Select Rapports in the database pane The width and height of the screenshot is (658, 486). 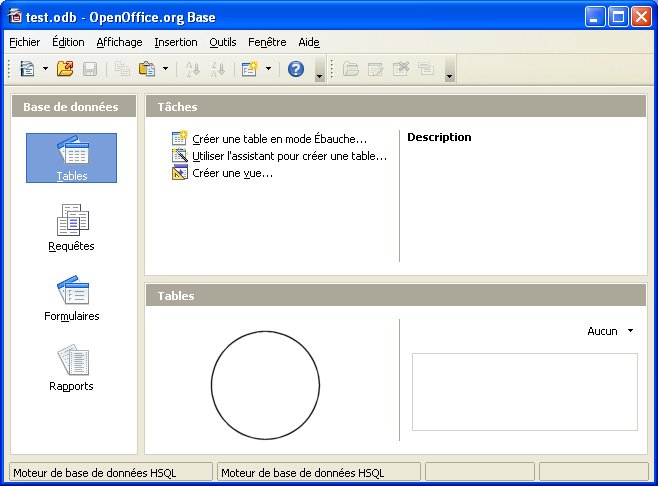pyautogui.click(x=71, y=368)
